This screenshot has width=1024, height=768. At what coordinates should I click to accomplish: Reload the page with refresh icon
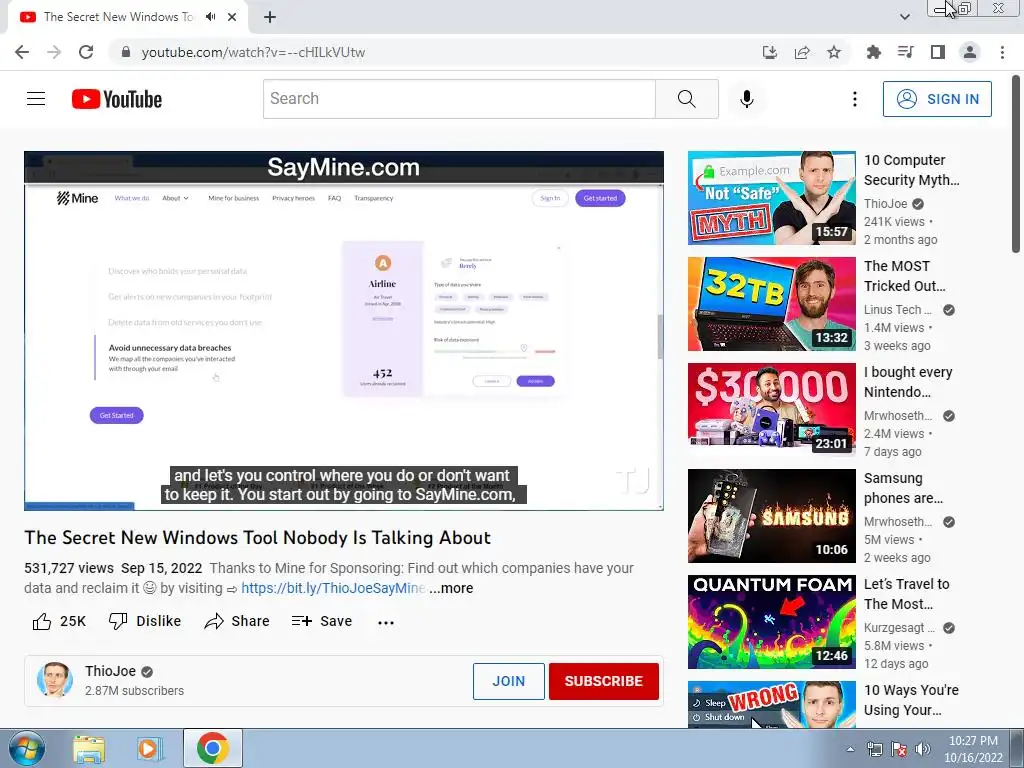(86, 52)
